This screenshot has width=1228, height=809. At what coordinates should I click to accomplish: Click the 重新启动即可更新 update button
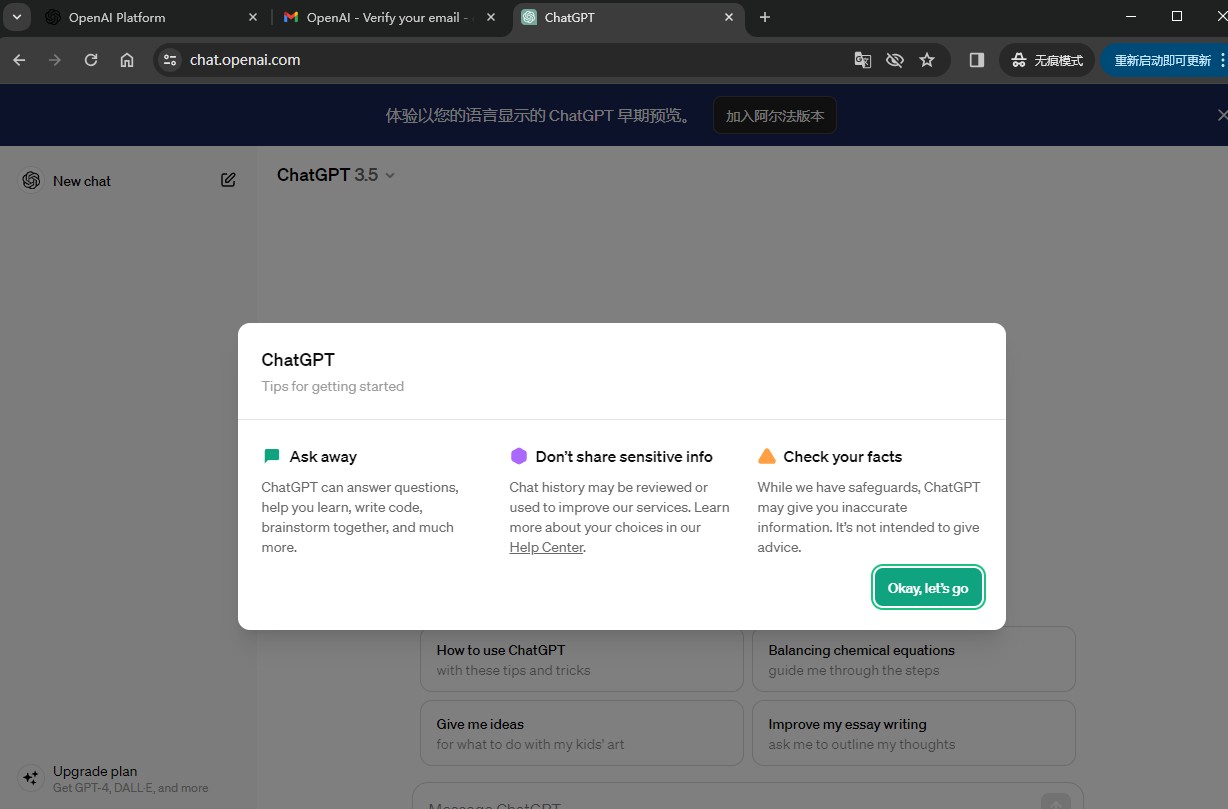coord(1164,60)
